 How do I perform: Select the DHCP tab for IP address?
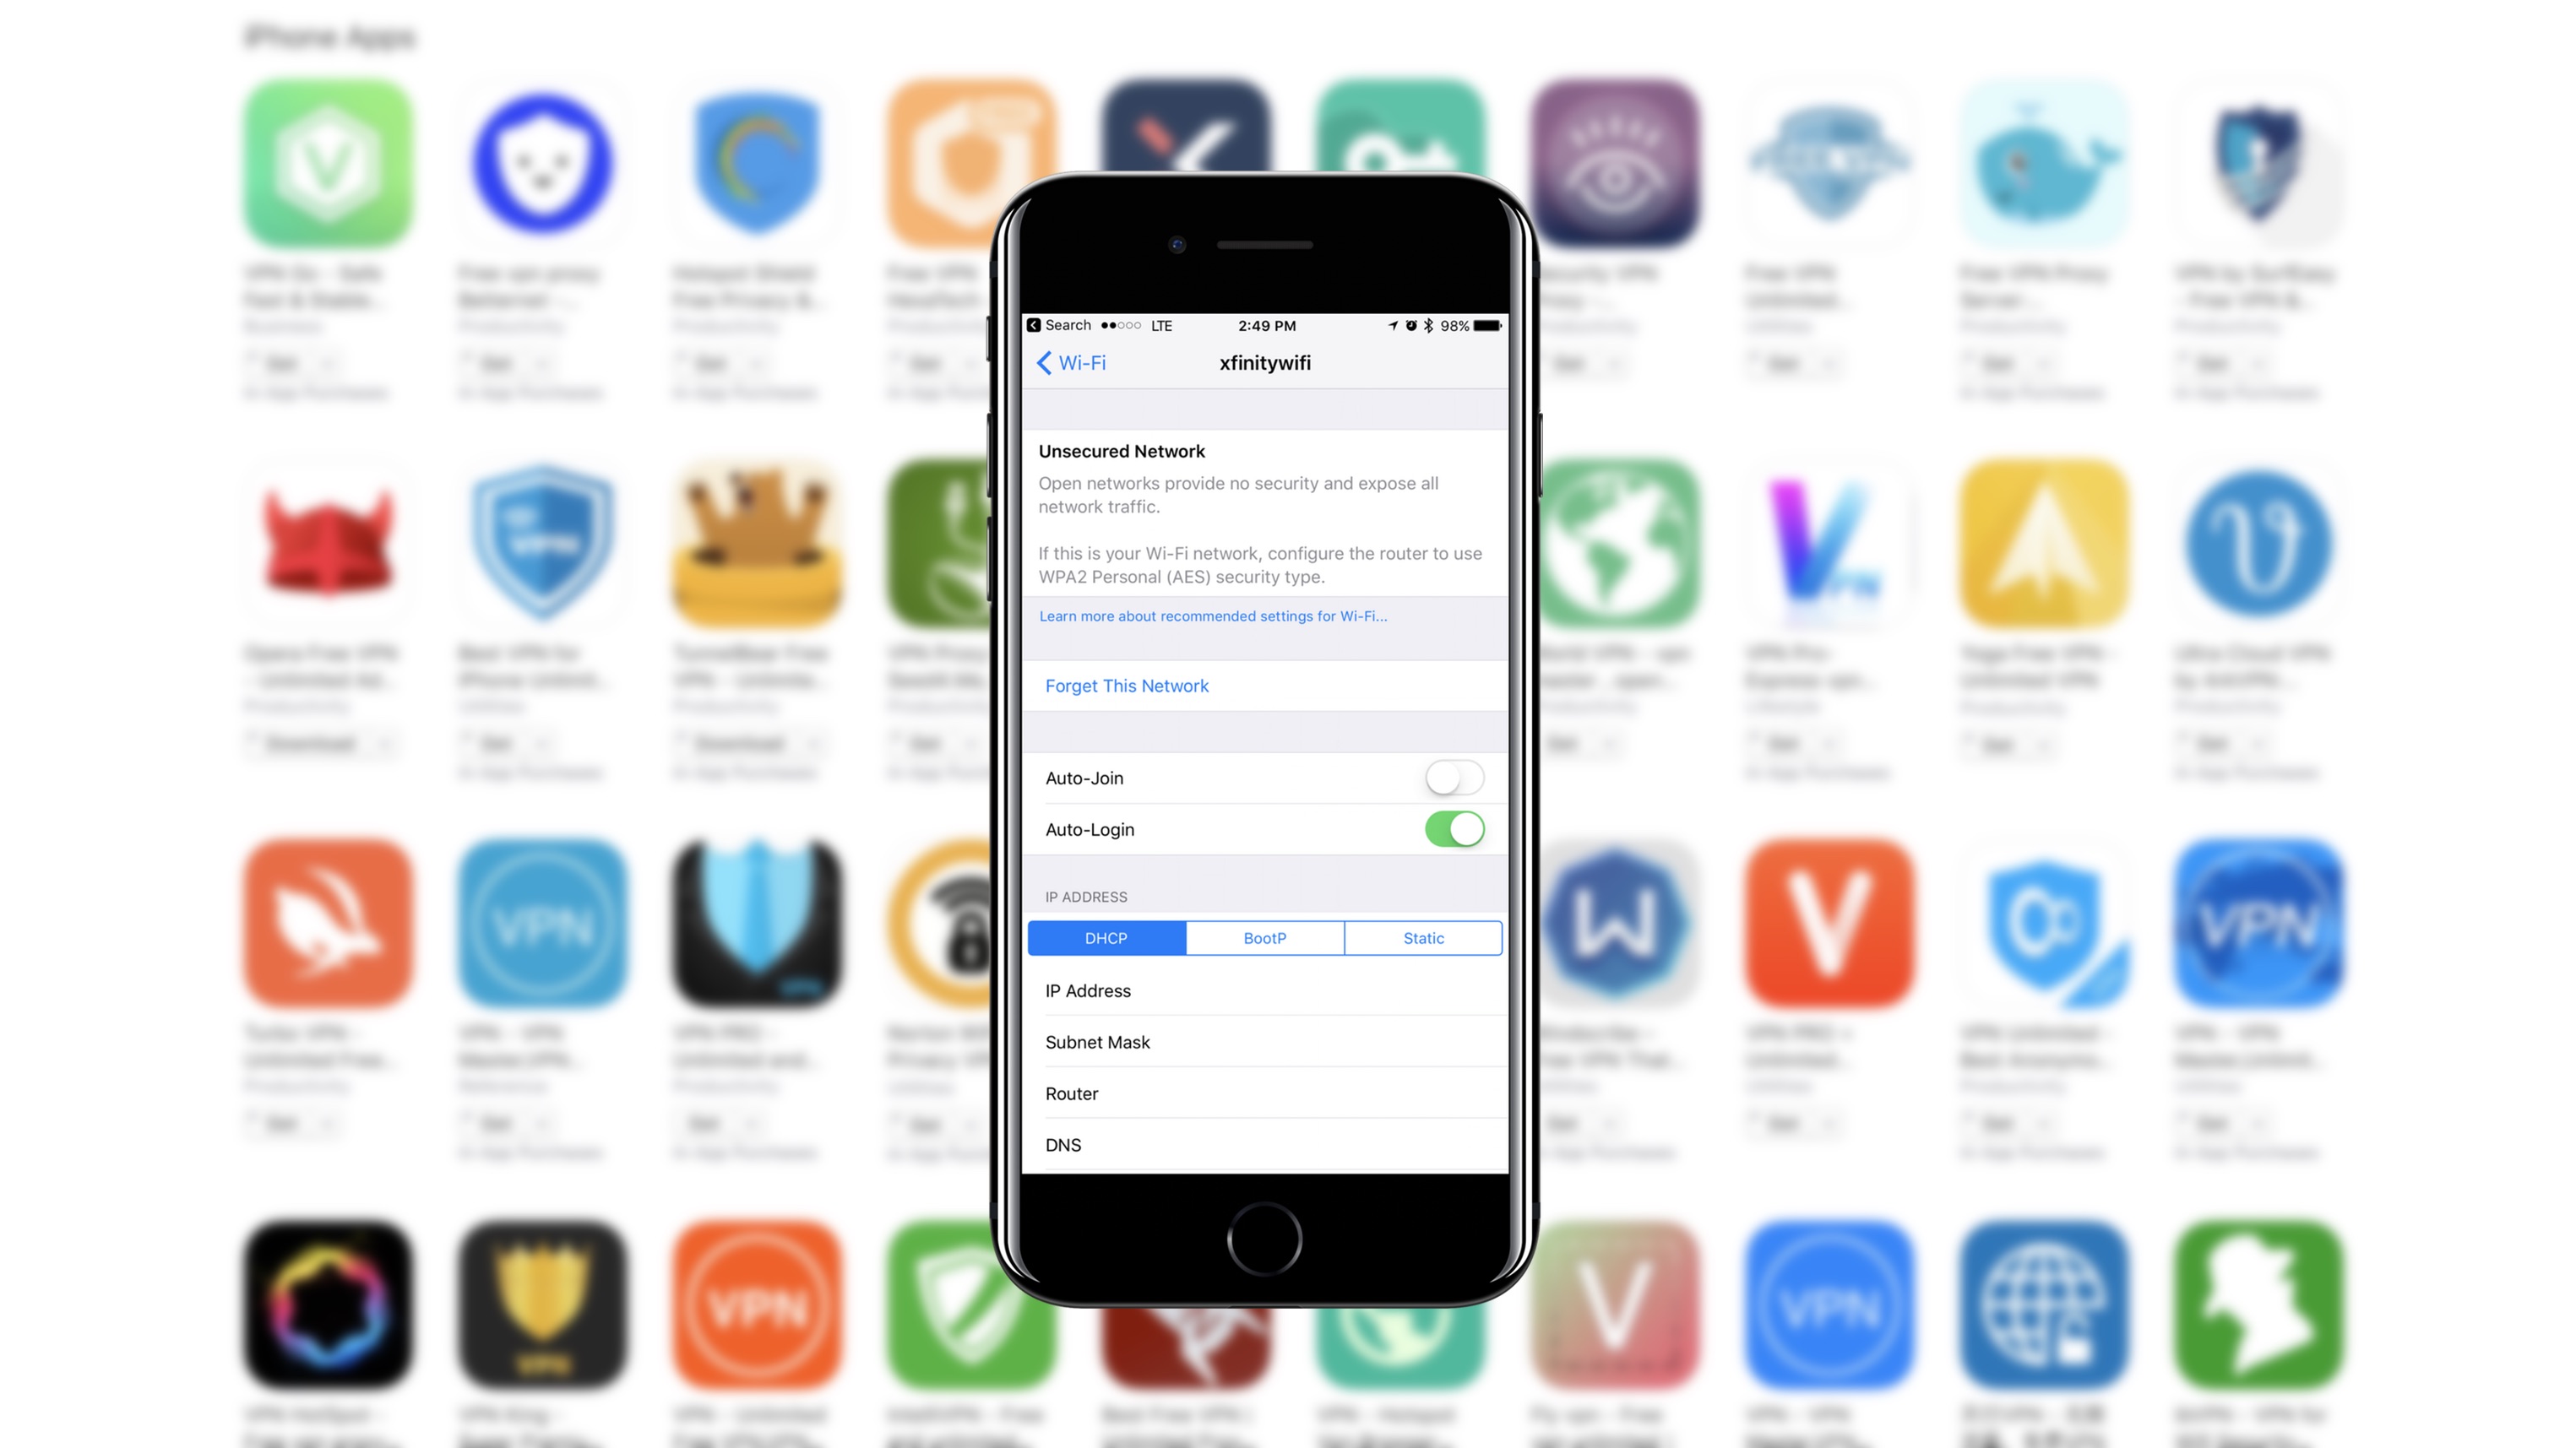click(1106, 937)
